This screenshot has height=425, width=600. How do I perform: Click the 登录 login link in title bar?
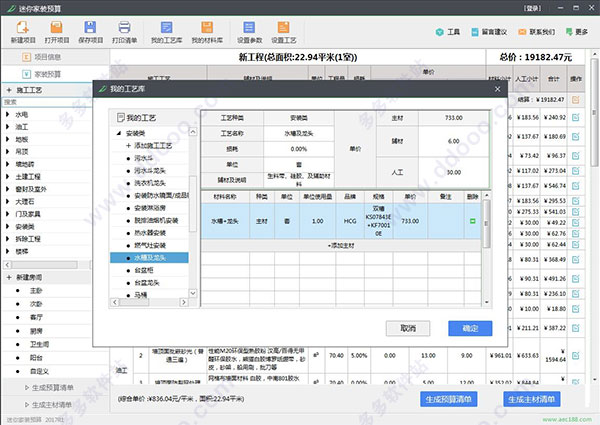pos(532,8)
